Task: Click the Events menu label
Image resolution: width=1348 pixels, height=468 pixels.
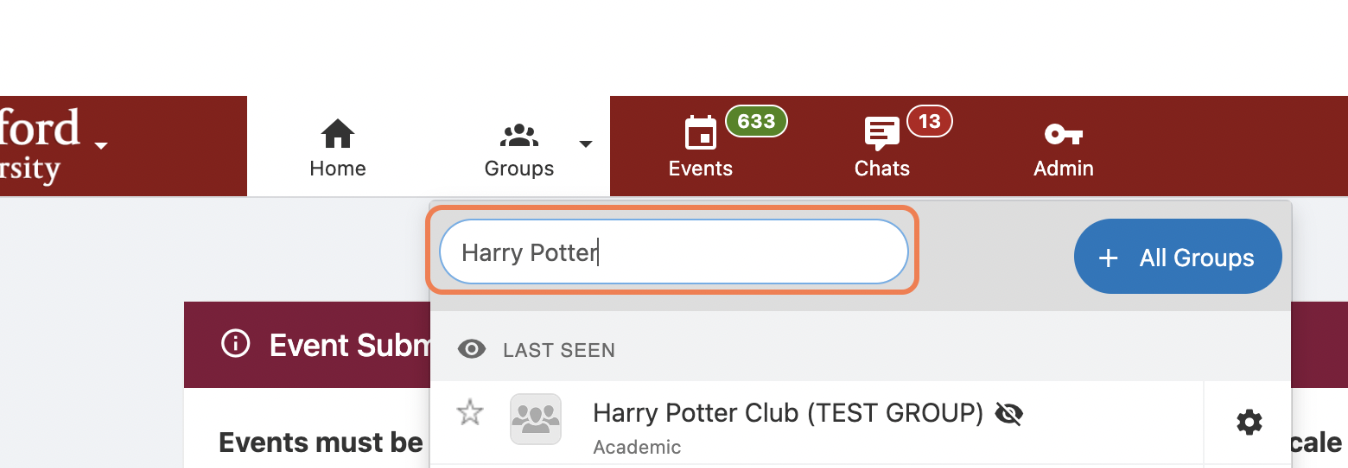Action: tap(700, 168)
